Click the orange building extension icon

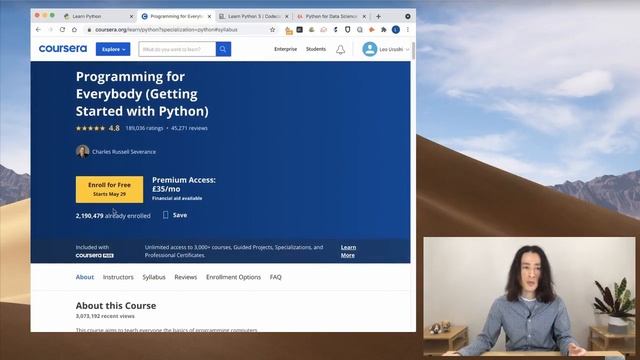pos(289,30)
